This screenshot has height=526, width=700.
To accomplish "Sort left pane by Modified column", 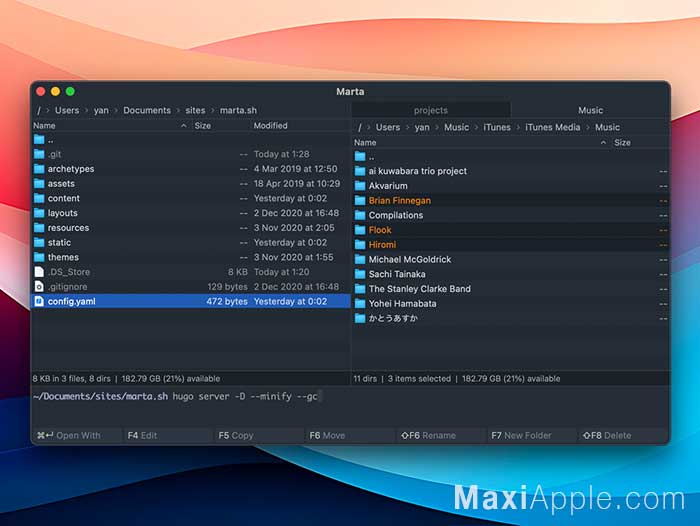I will pyautogui.click(x=271, y=126).
